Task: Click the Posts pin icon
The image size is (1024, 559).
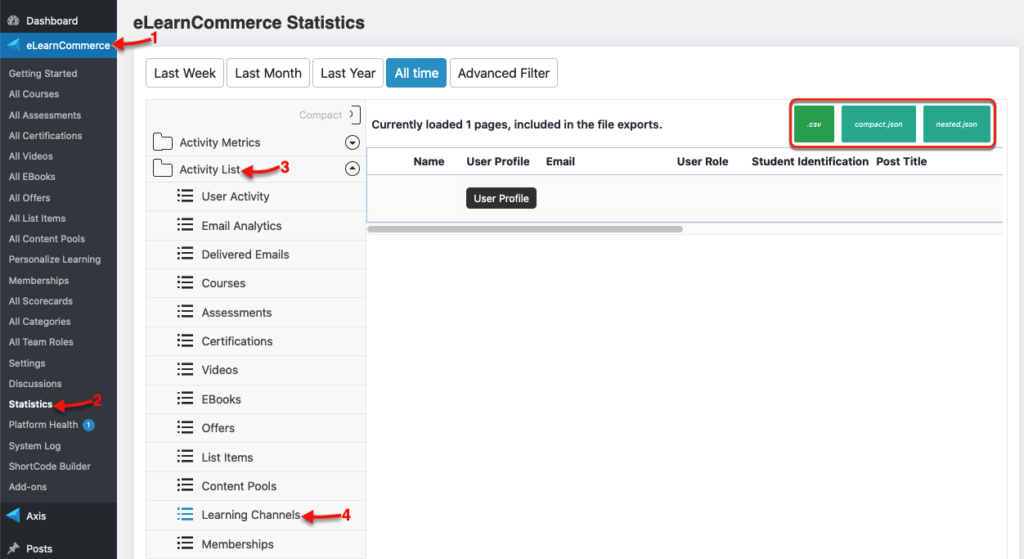Action: [13, 548]
